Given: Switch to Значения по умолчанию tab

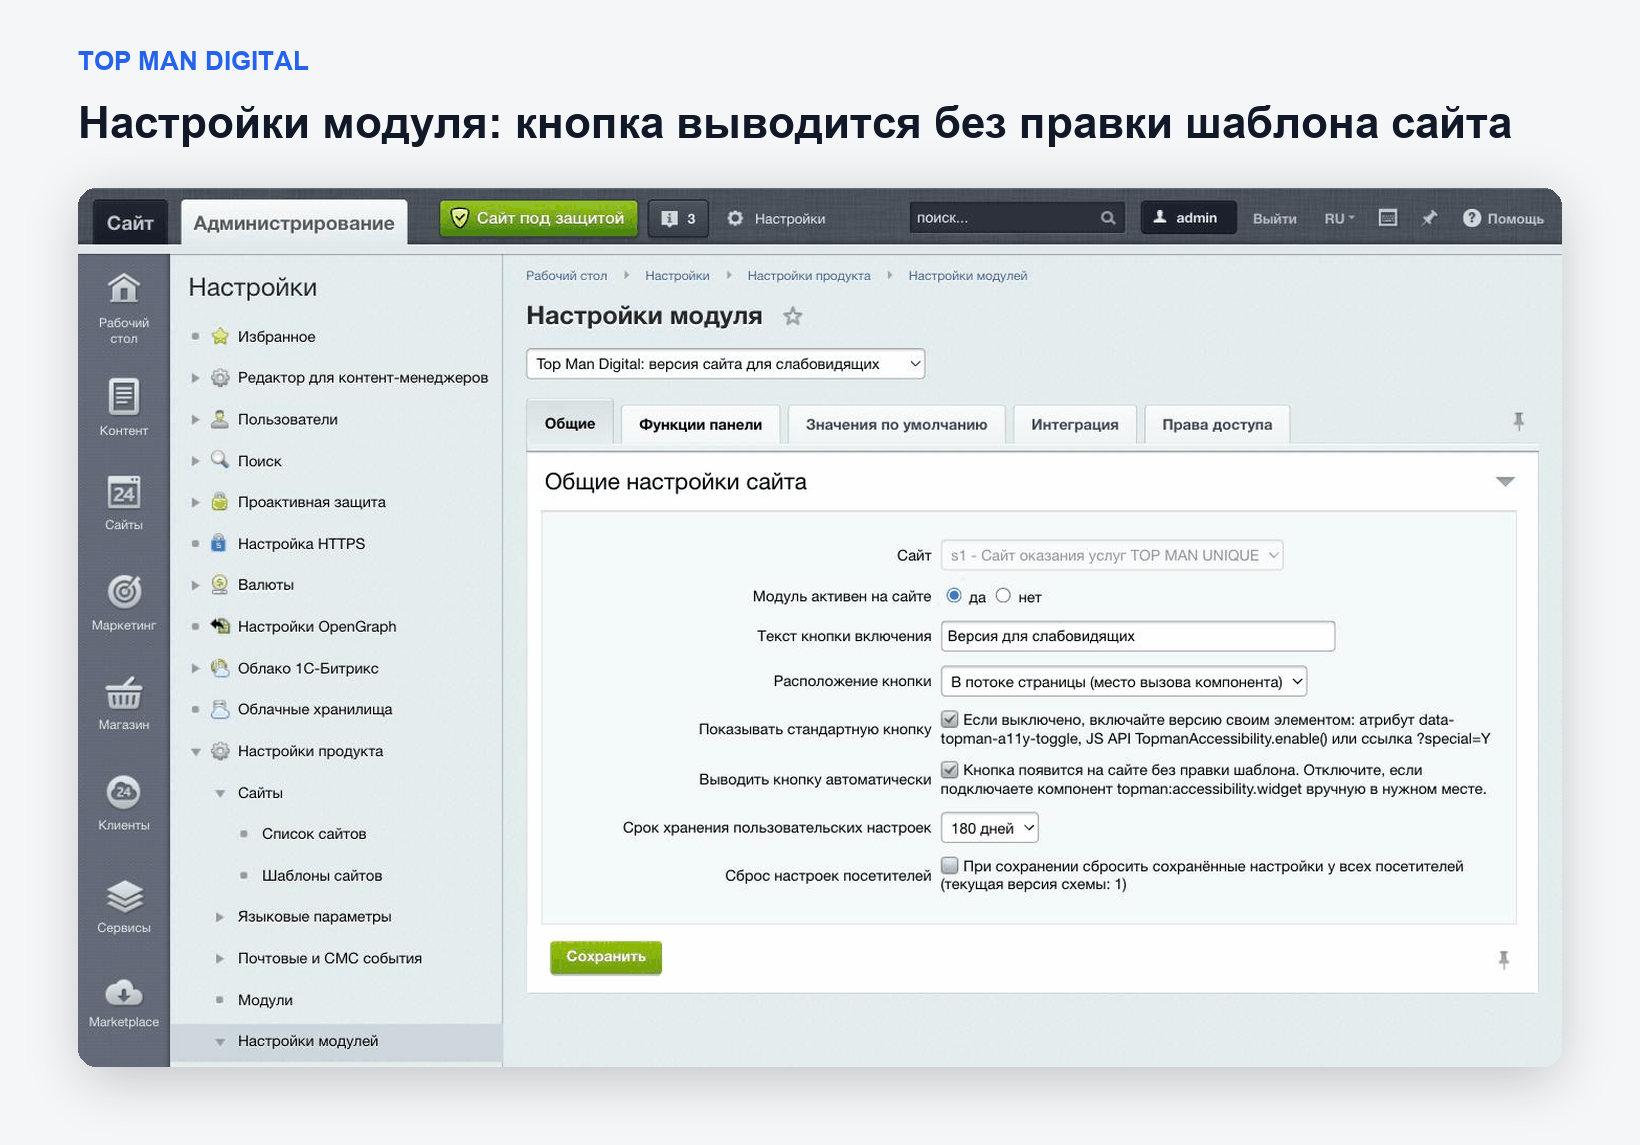Looking at the screenshot, I should (896, 424).
